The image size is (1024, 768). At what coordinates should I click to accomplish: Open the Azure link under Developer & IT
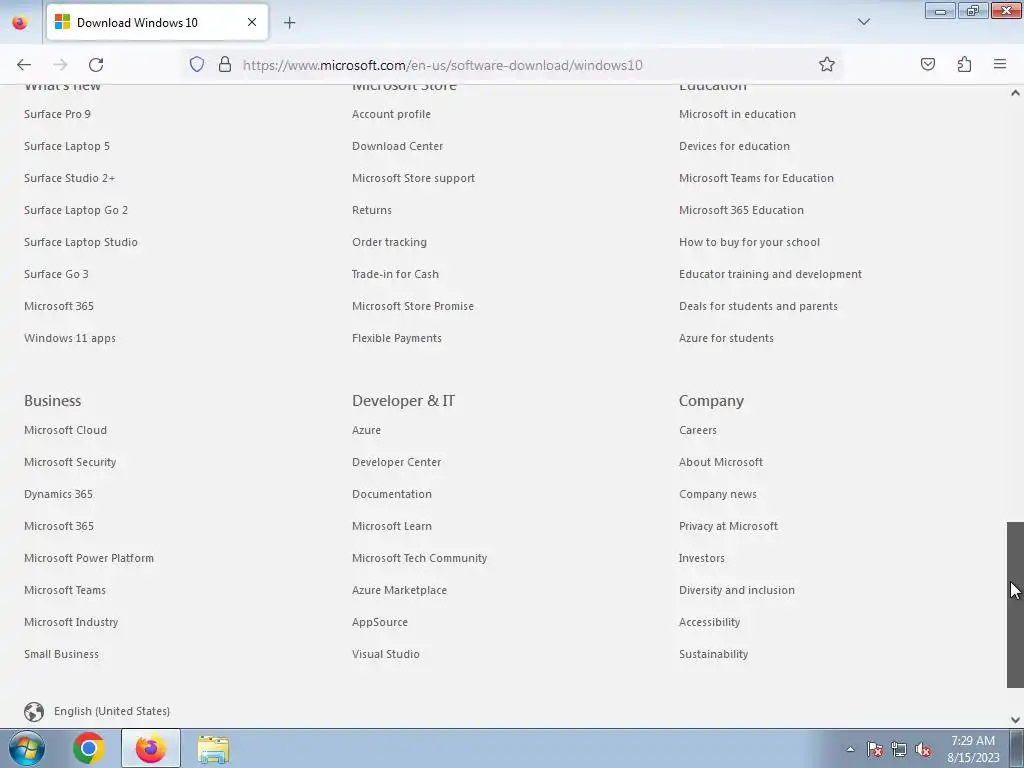point(366,430)
